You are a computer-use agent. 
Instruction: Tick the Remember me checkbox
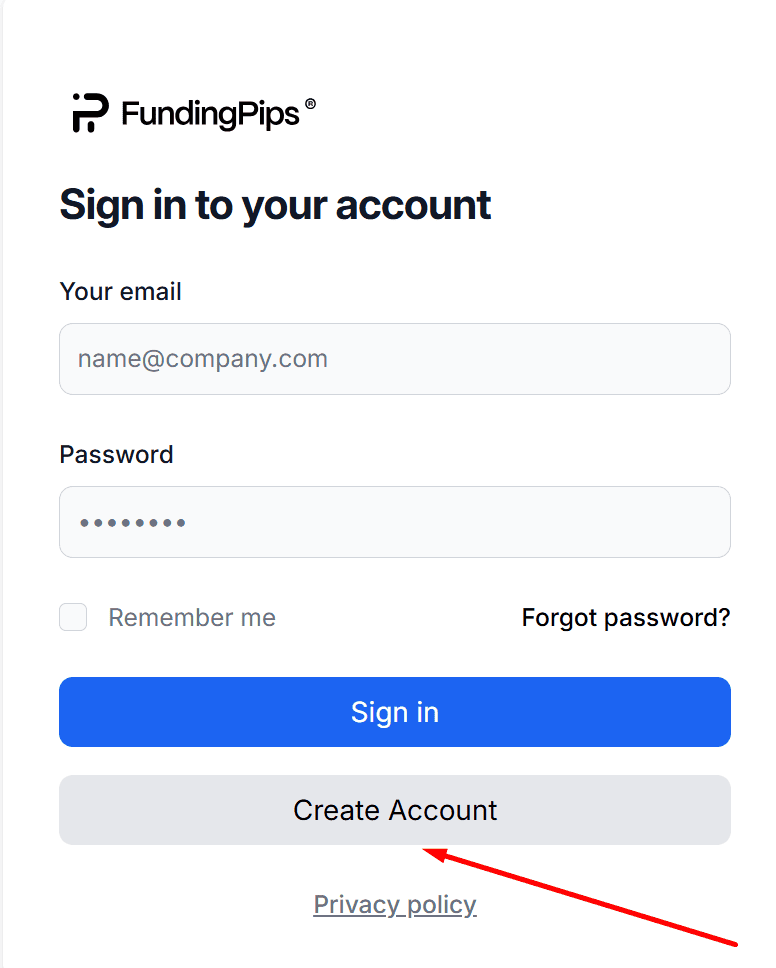click(x=73, y=617)
